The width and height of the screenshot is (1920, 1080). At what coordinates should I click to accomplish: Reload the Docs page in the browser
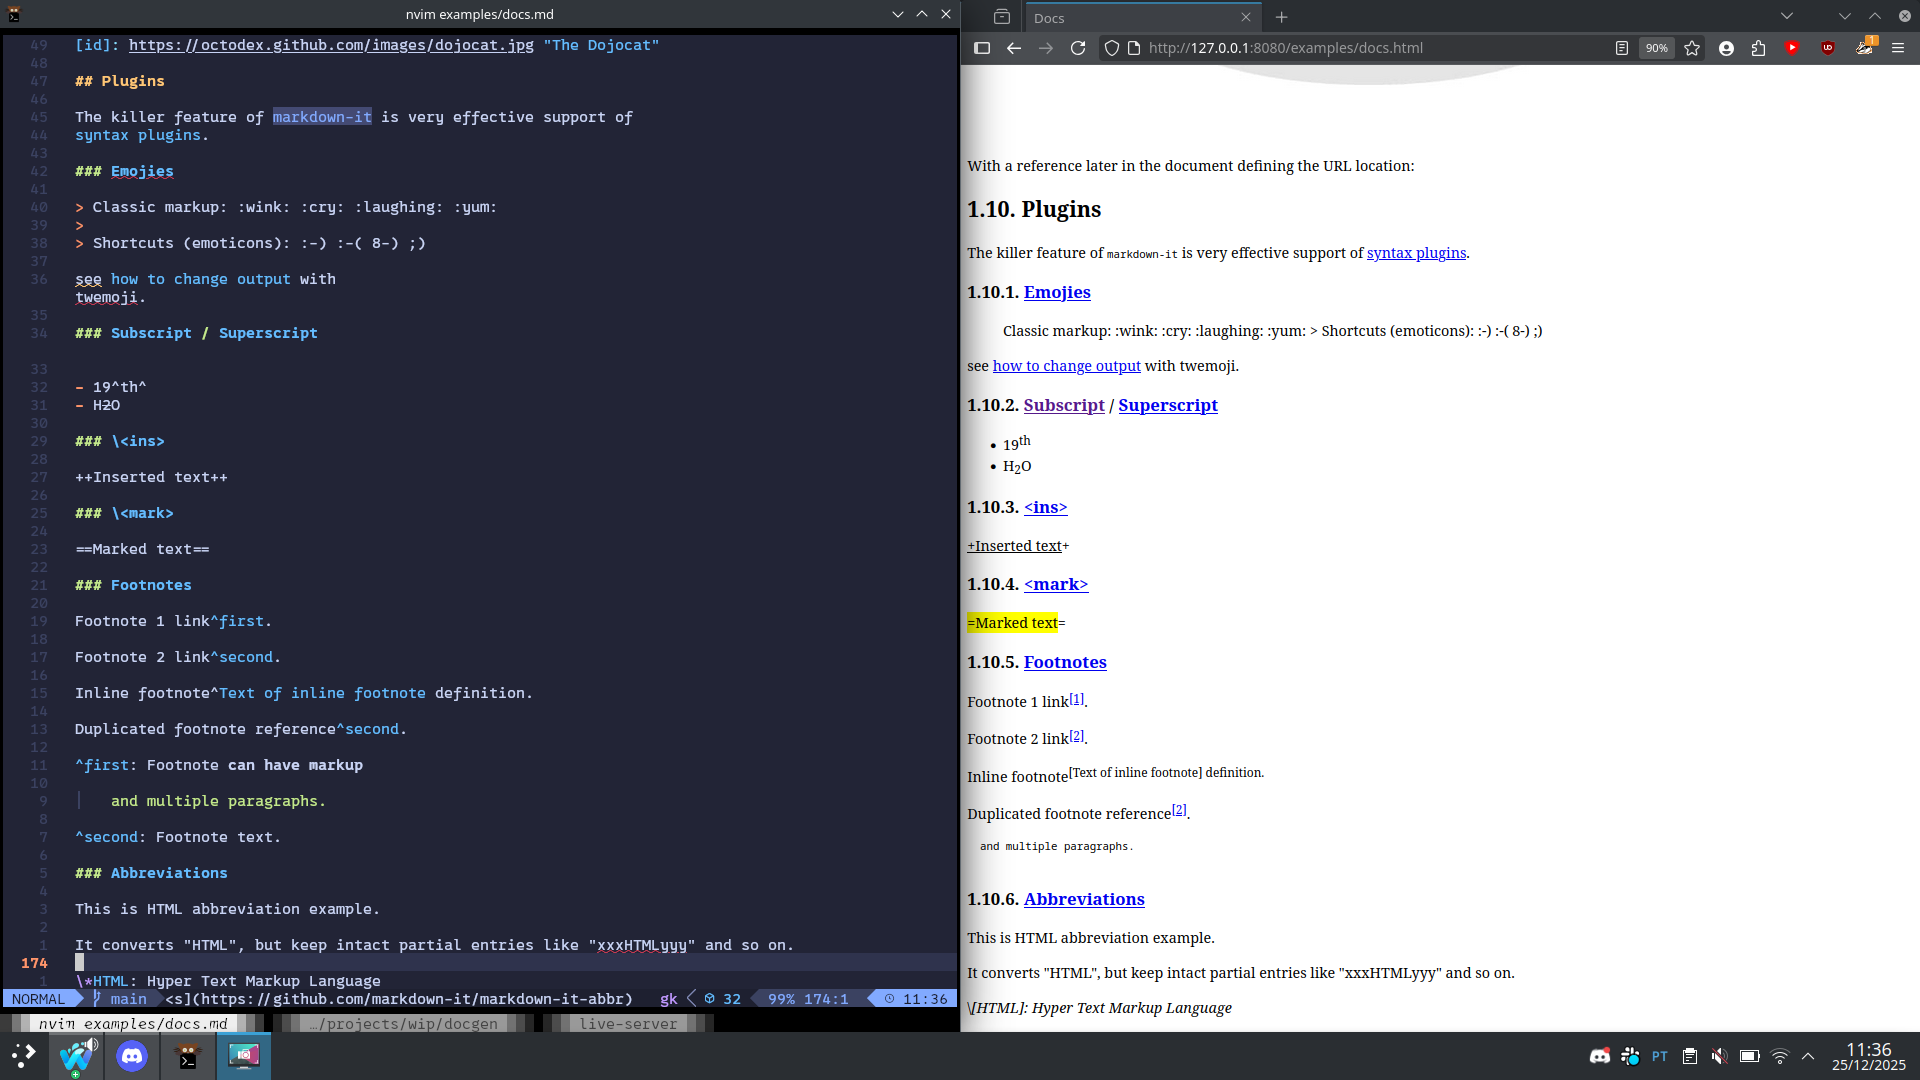(1078, 48)
